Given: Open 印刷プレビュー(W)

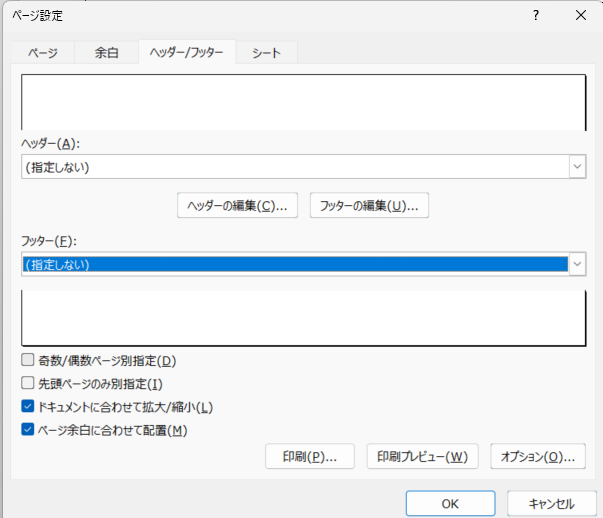Looking at the screenshot, I should click(x=422, y=457).
